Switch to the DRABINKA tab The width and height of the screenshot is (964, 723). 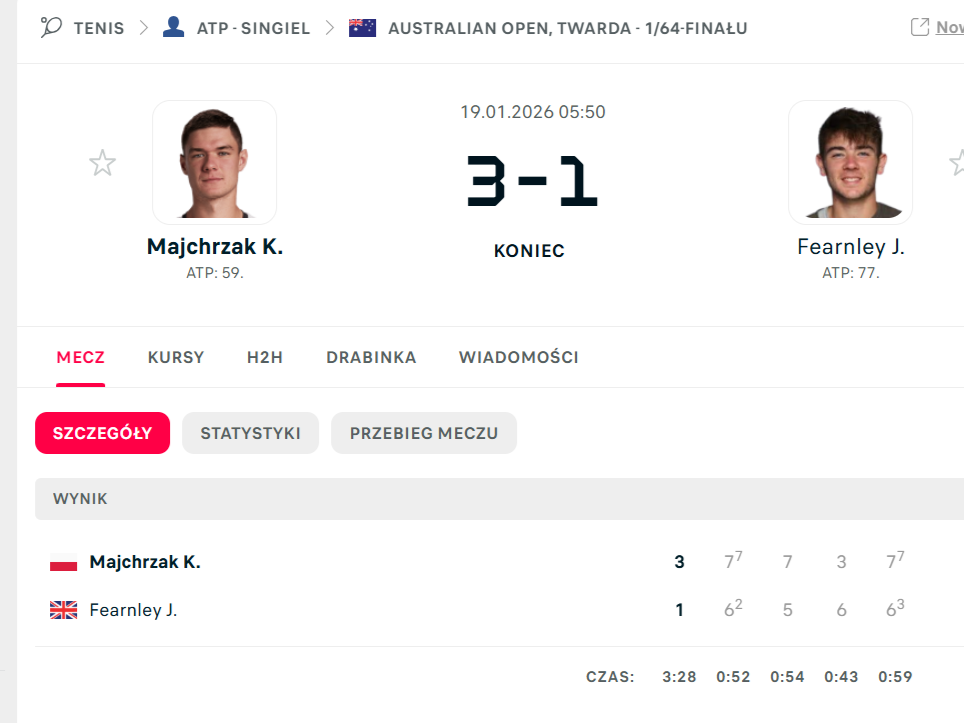(371, 357)
